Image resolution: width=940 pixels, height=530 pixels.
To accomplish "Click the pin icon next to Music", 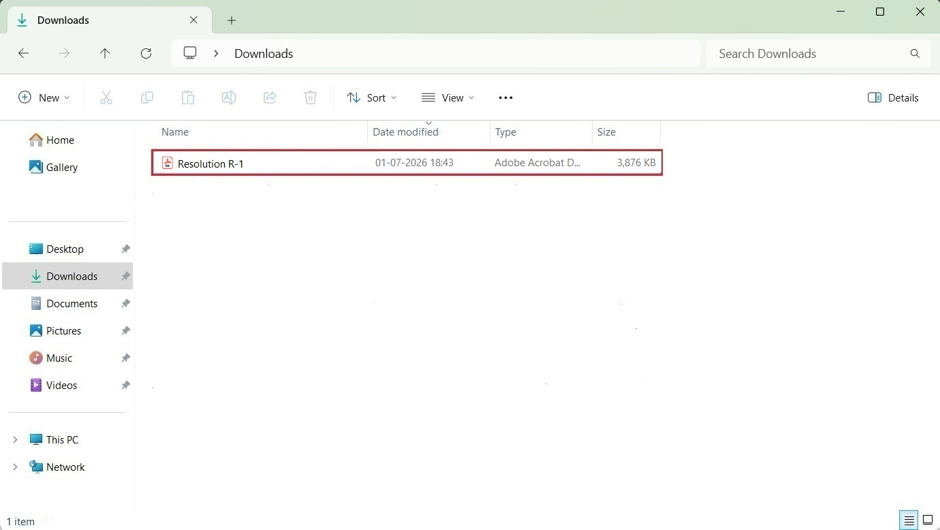I will click(x=125, y=358).
